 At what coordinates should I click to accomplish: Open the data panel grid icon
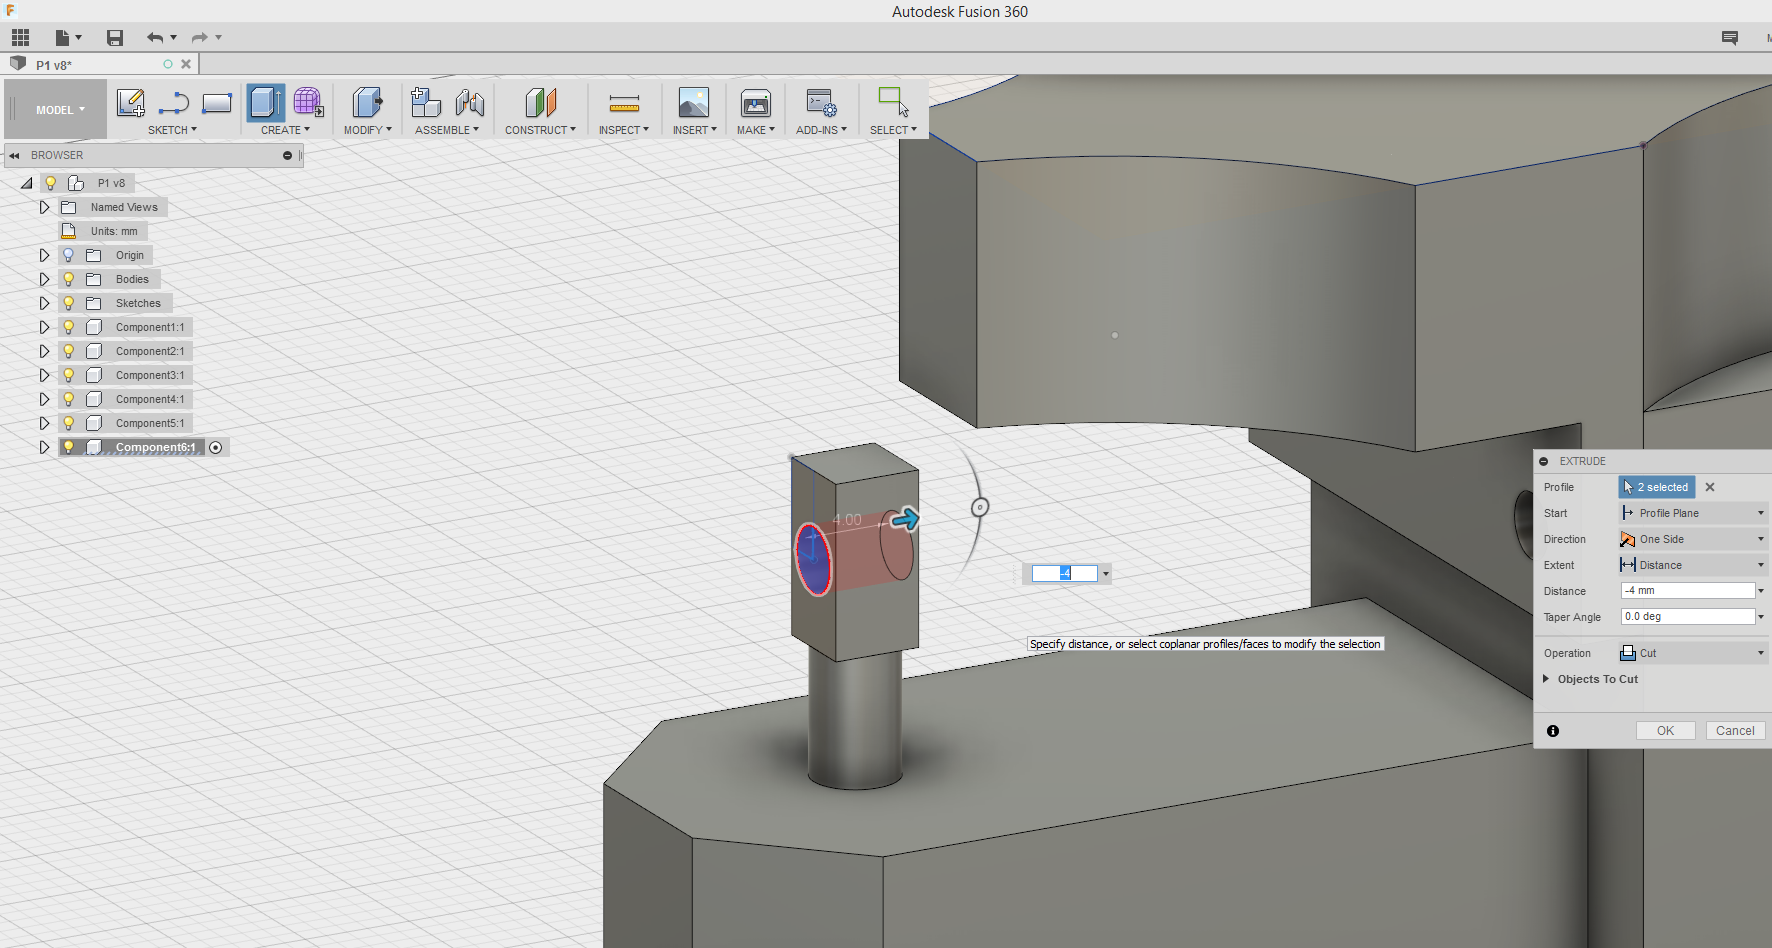[21, 38]
